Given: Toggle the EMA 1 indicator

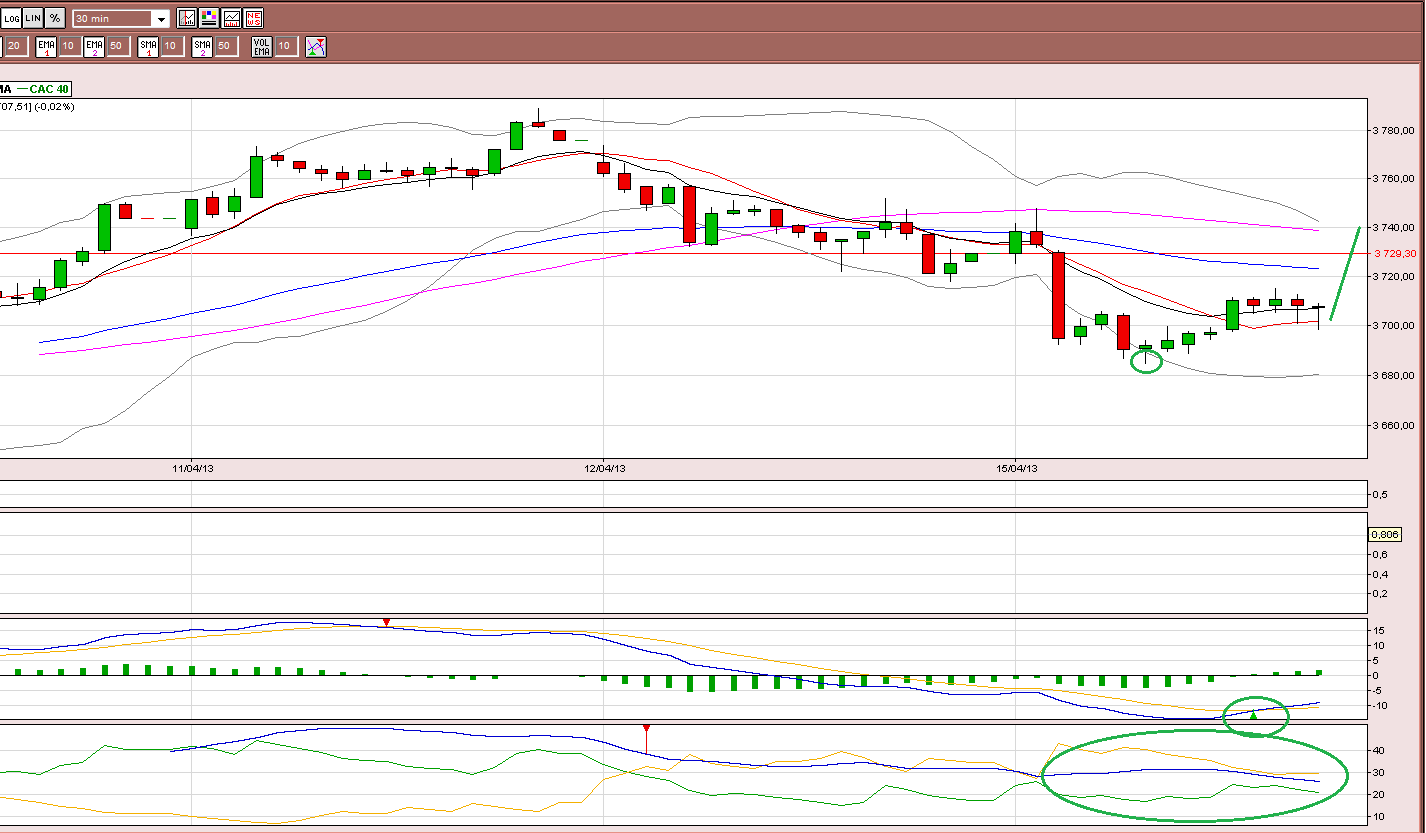Looking at the screenshot, I should [x=46, y=46].
